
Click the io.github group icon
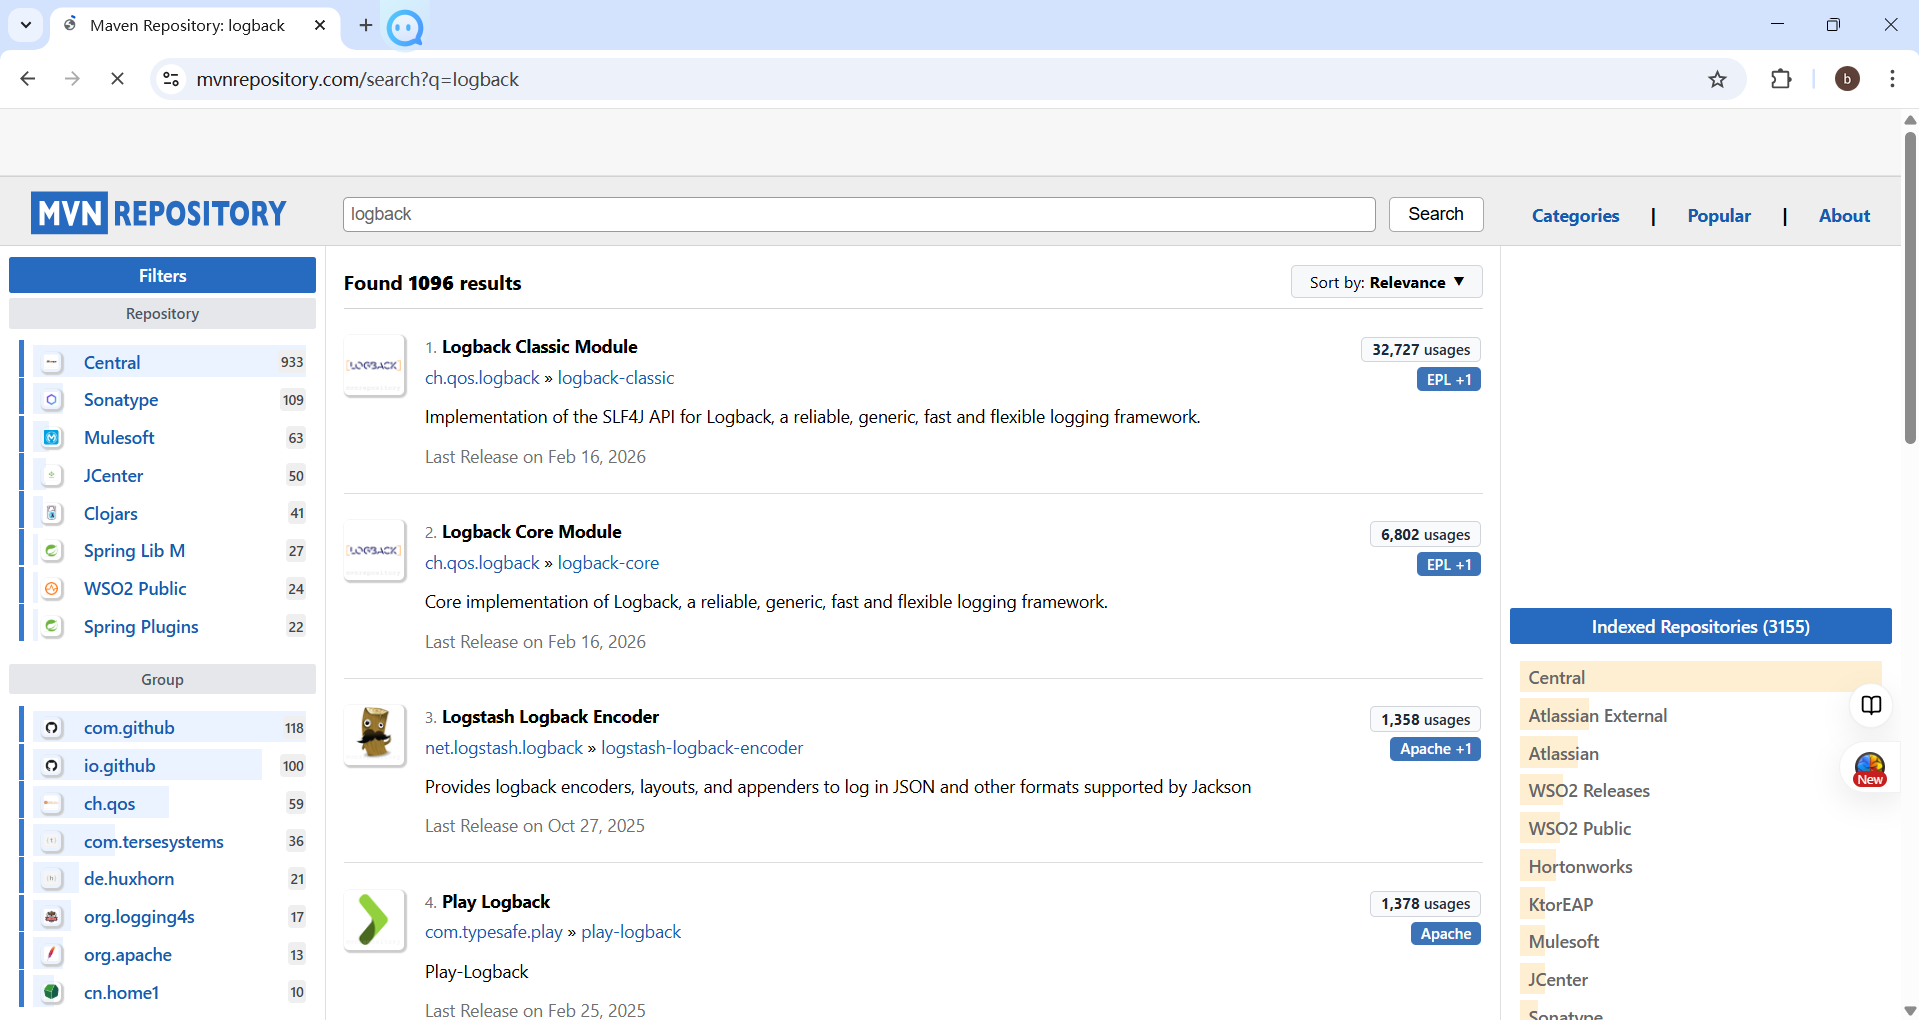(x=52, y=766)
